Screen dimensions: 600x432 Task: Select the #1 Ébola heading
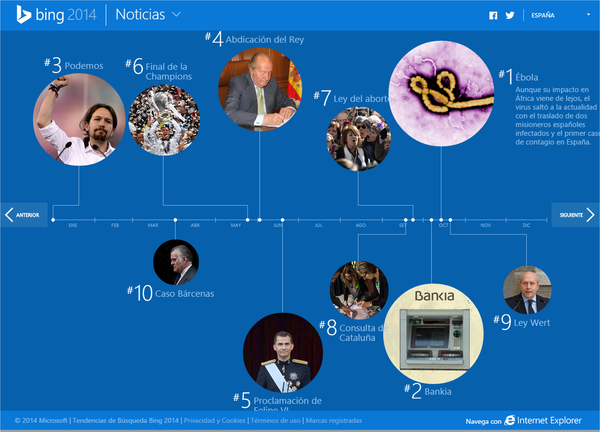pyautogui.click(x=518, y=77)
